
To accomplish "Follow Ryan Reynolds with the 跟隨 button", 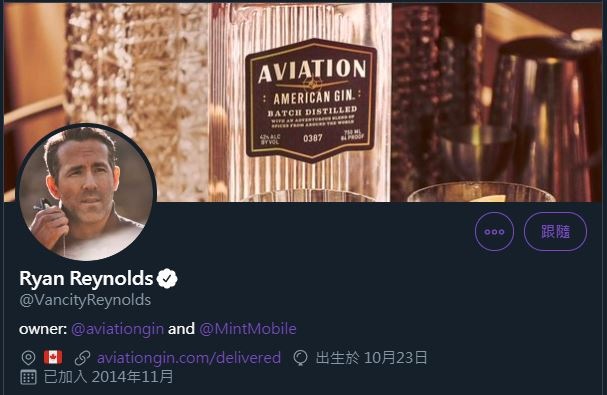I will pyautogui.click(x=555, y=232).
